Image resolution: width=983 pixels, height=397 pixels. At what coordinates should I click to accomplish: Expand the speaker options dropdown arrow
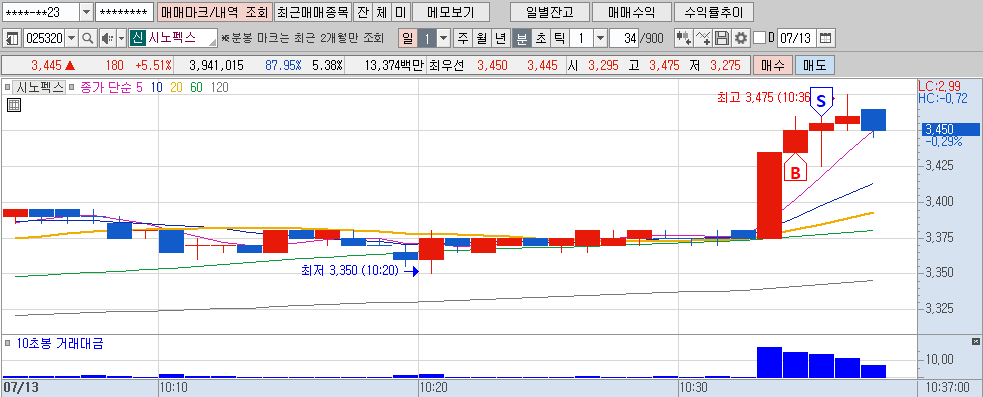coord(121,38)
